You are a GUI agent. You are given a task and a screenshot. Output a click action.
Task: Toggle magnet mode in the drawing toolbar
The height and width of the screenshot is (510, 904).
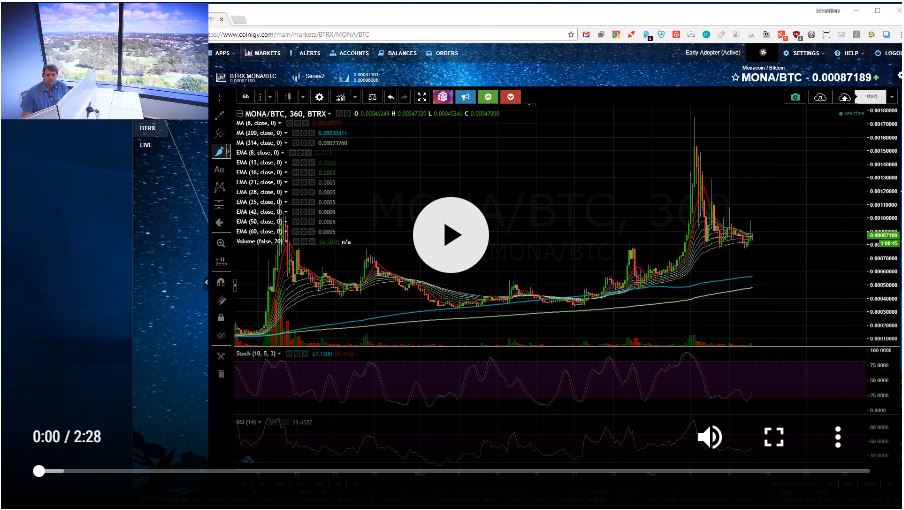(221, 282)
